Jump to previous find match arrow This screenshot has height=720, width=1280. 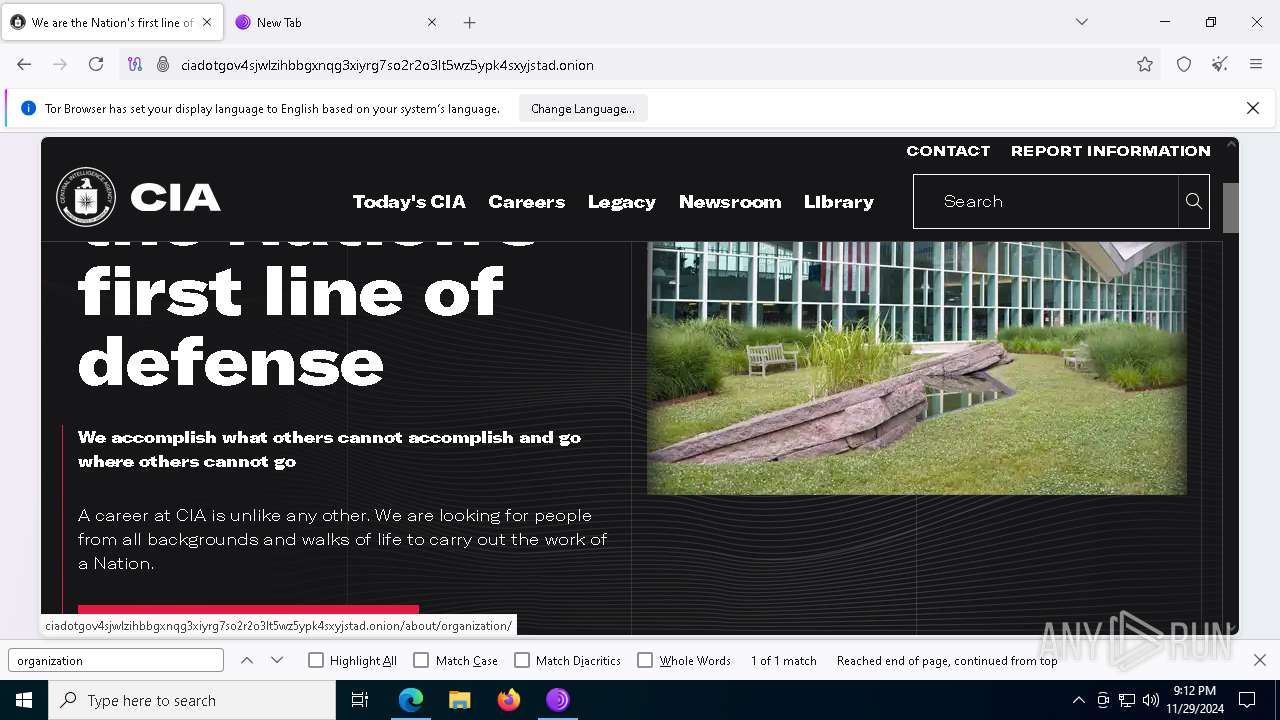247,660
